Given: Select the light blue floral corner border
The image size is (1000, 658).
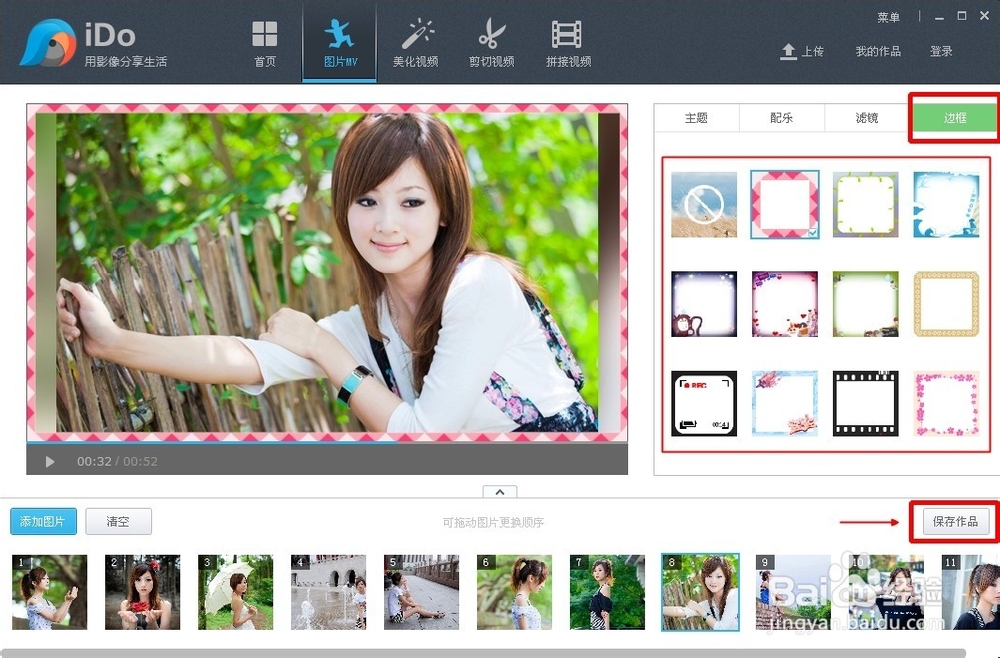Looking at the screenshot, I should coord(784,404).
